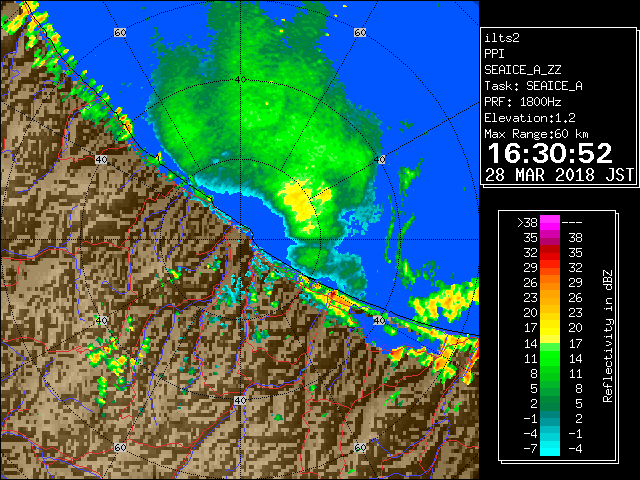
Task: Click the "-7" legend label
Action: point(530,449)
